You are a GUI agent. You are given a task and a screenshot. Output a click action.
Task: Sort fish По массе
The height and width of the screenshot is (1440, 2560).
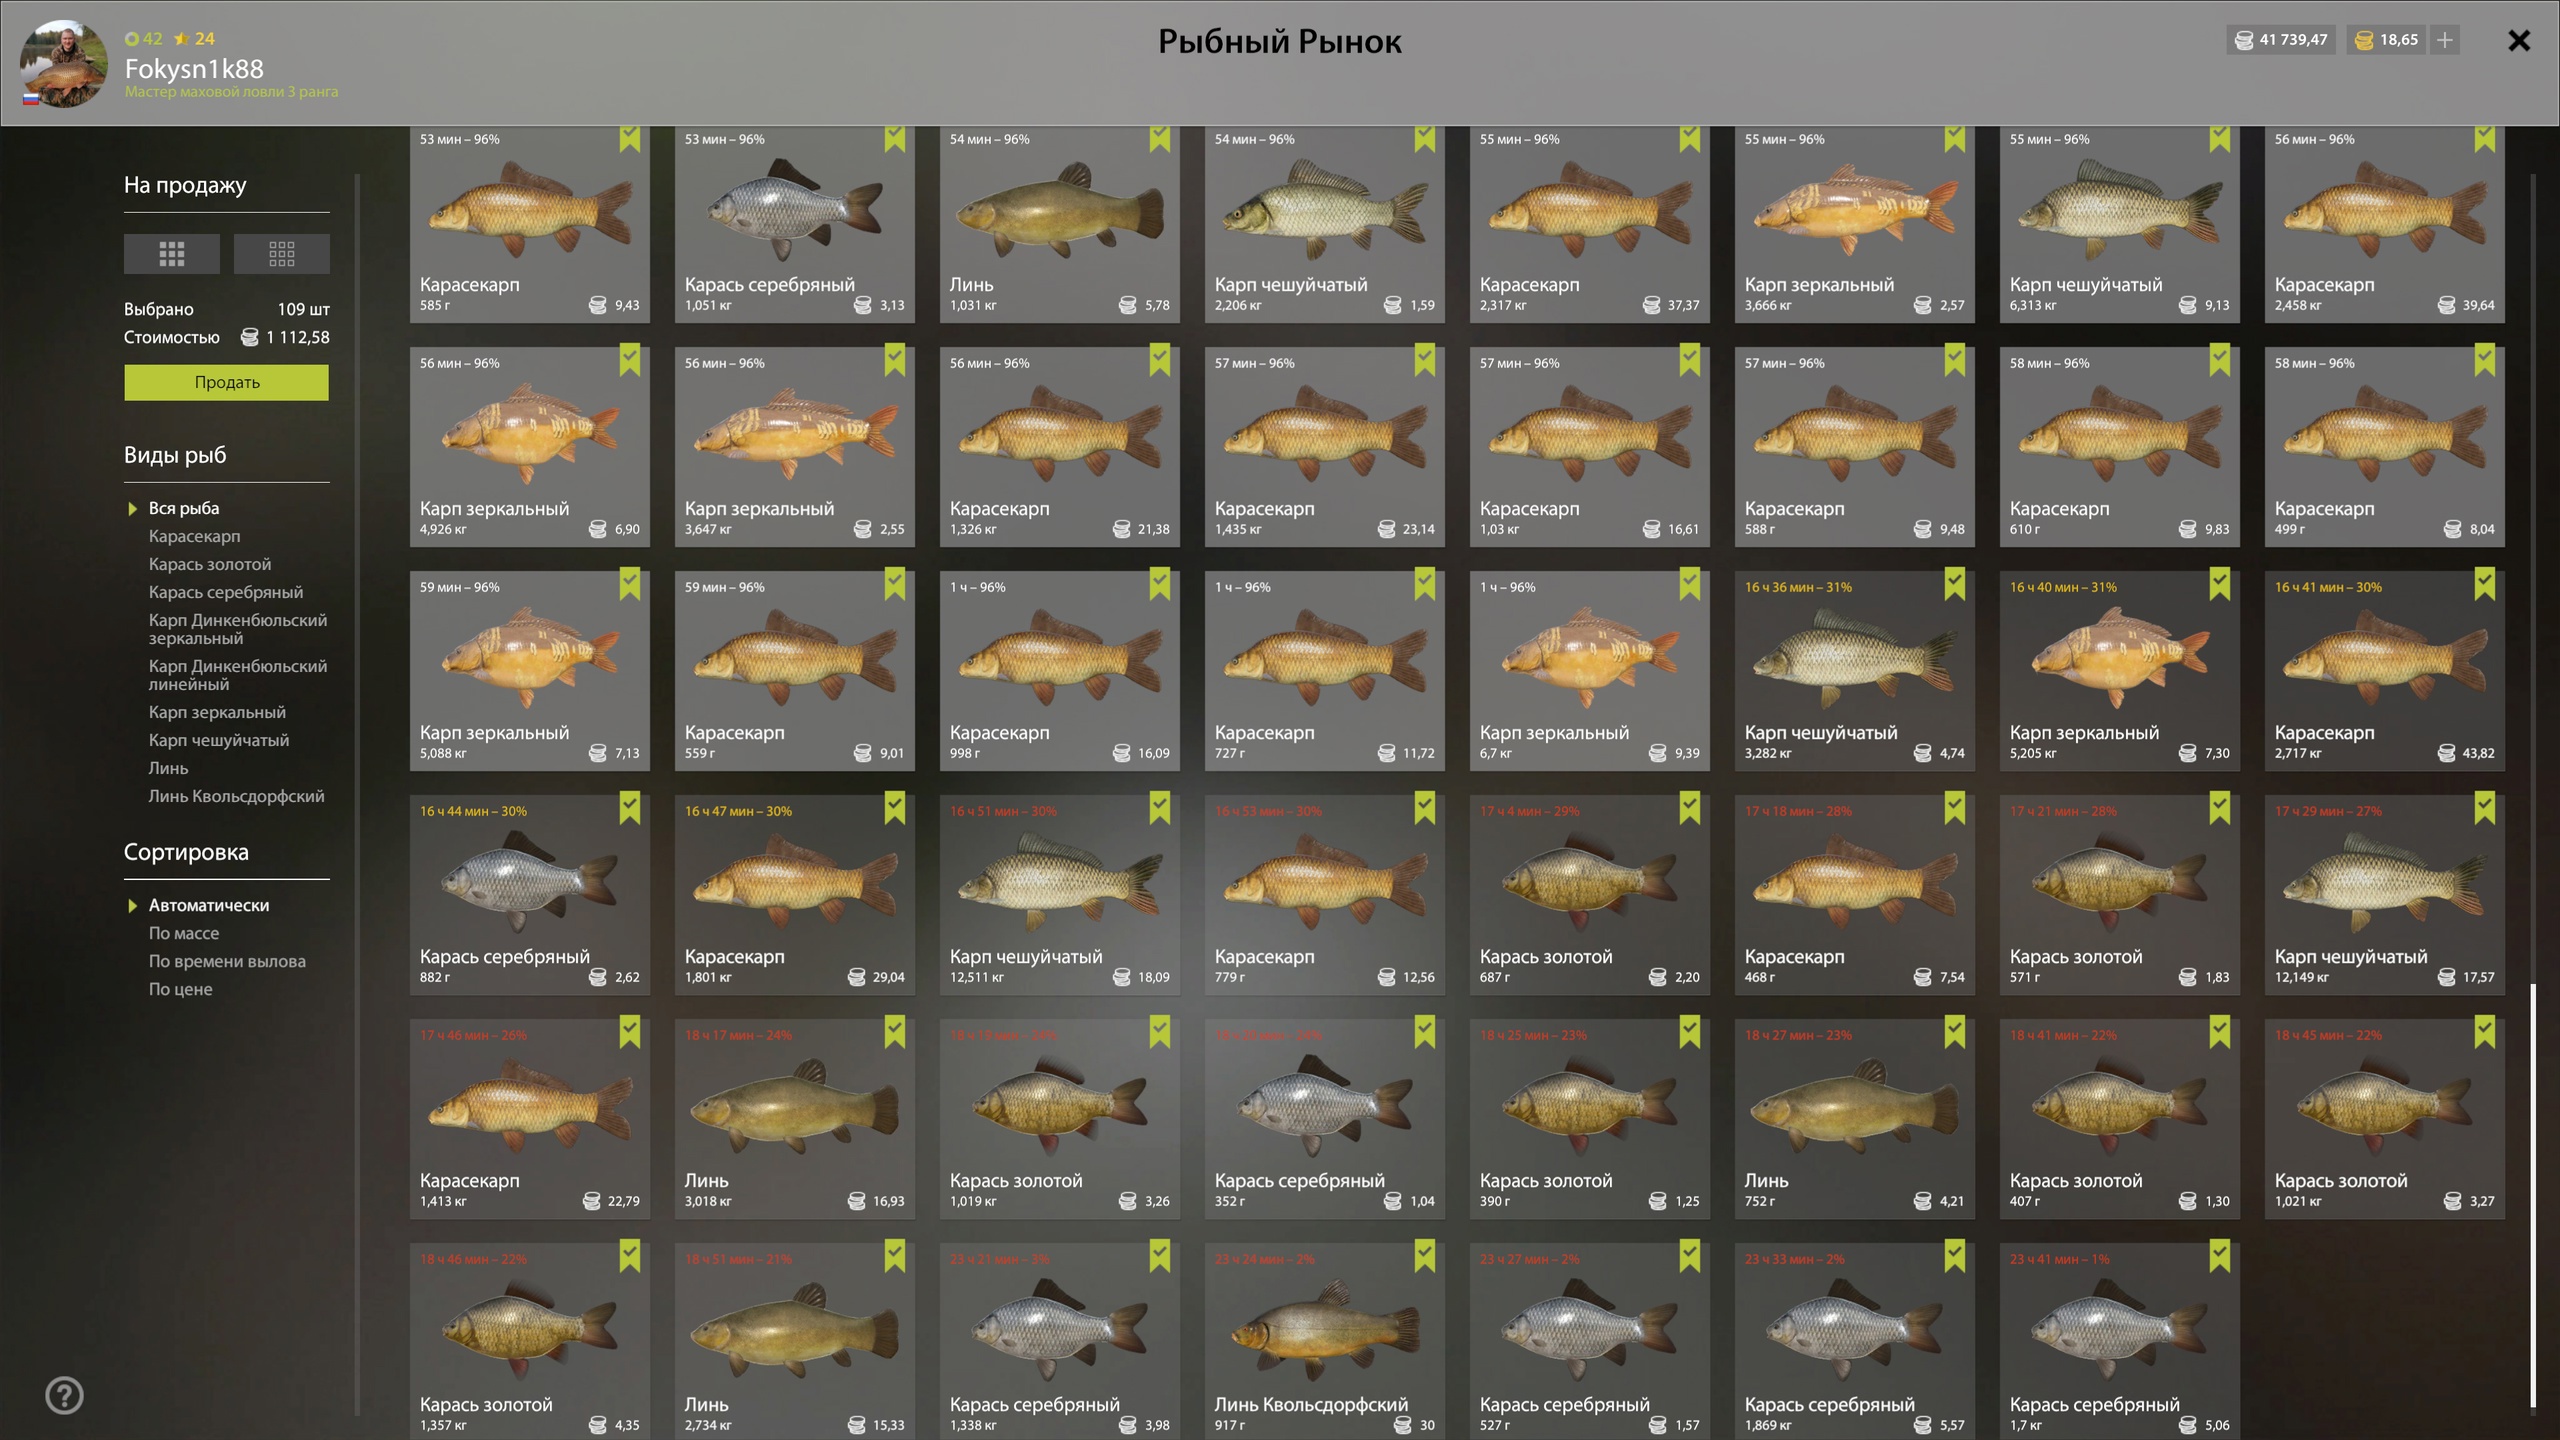[183, 933]
